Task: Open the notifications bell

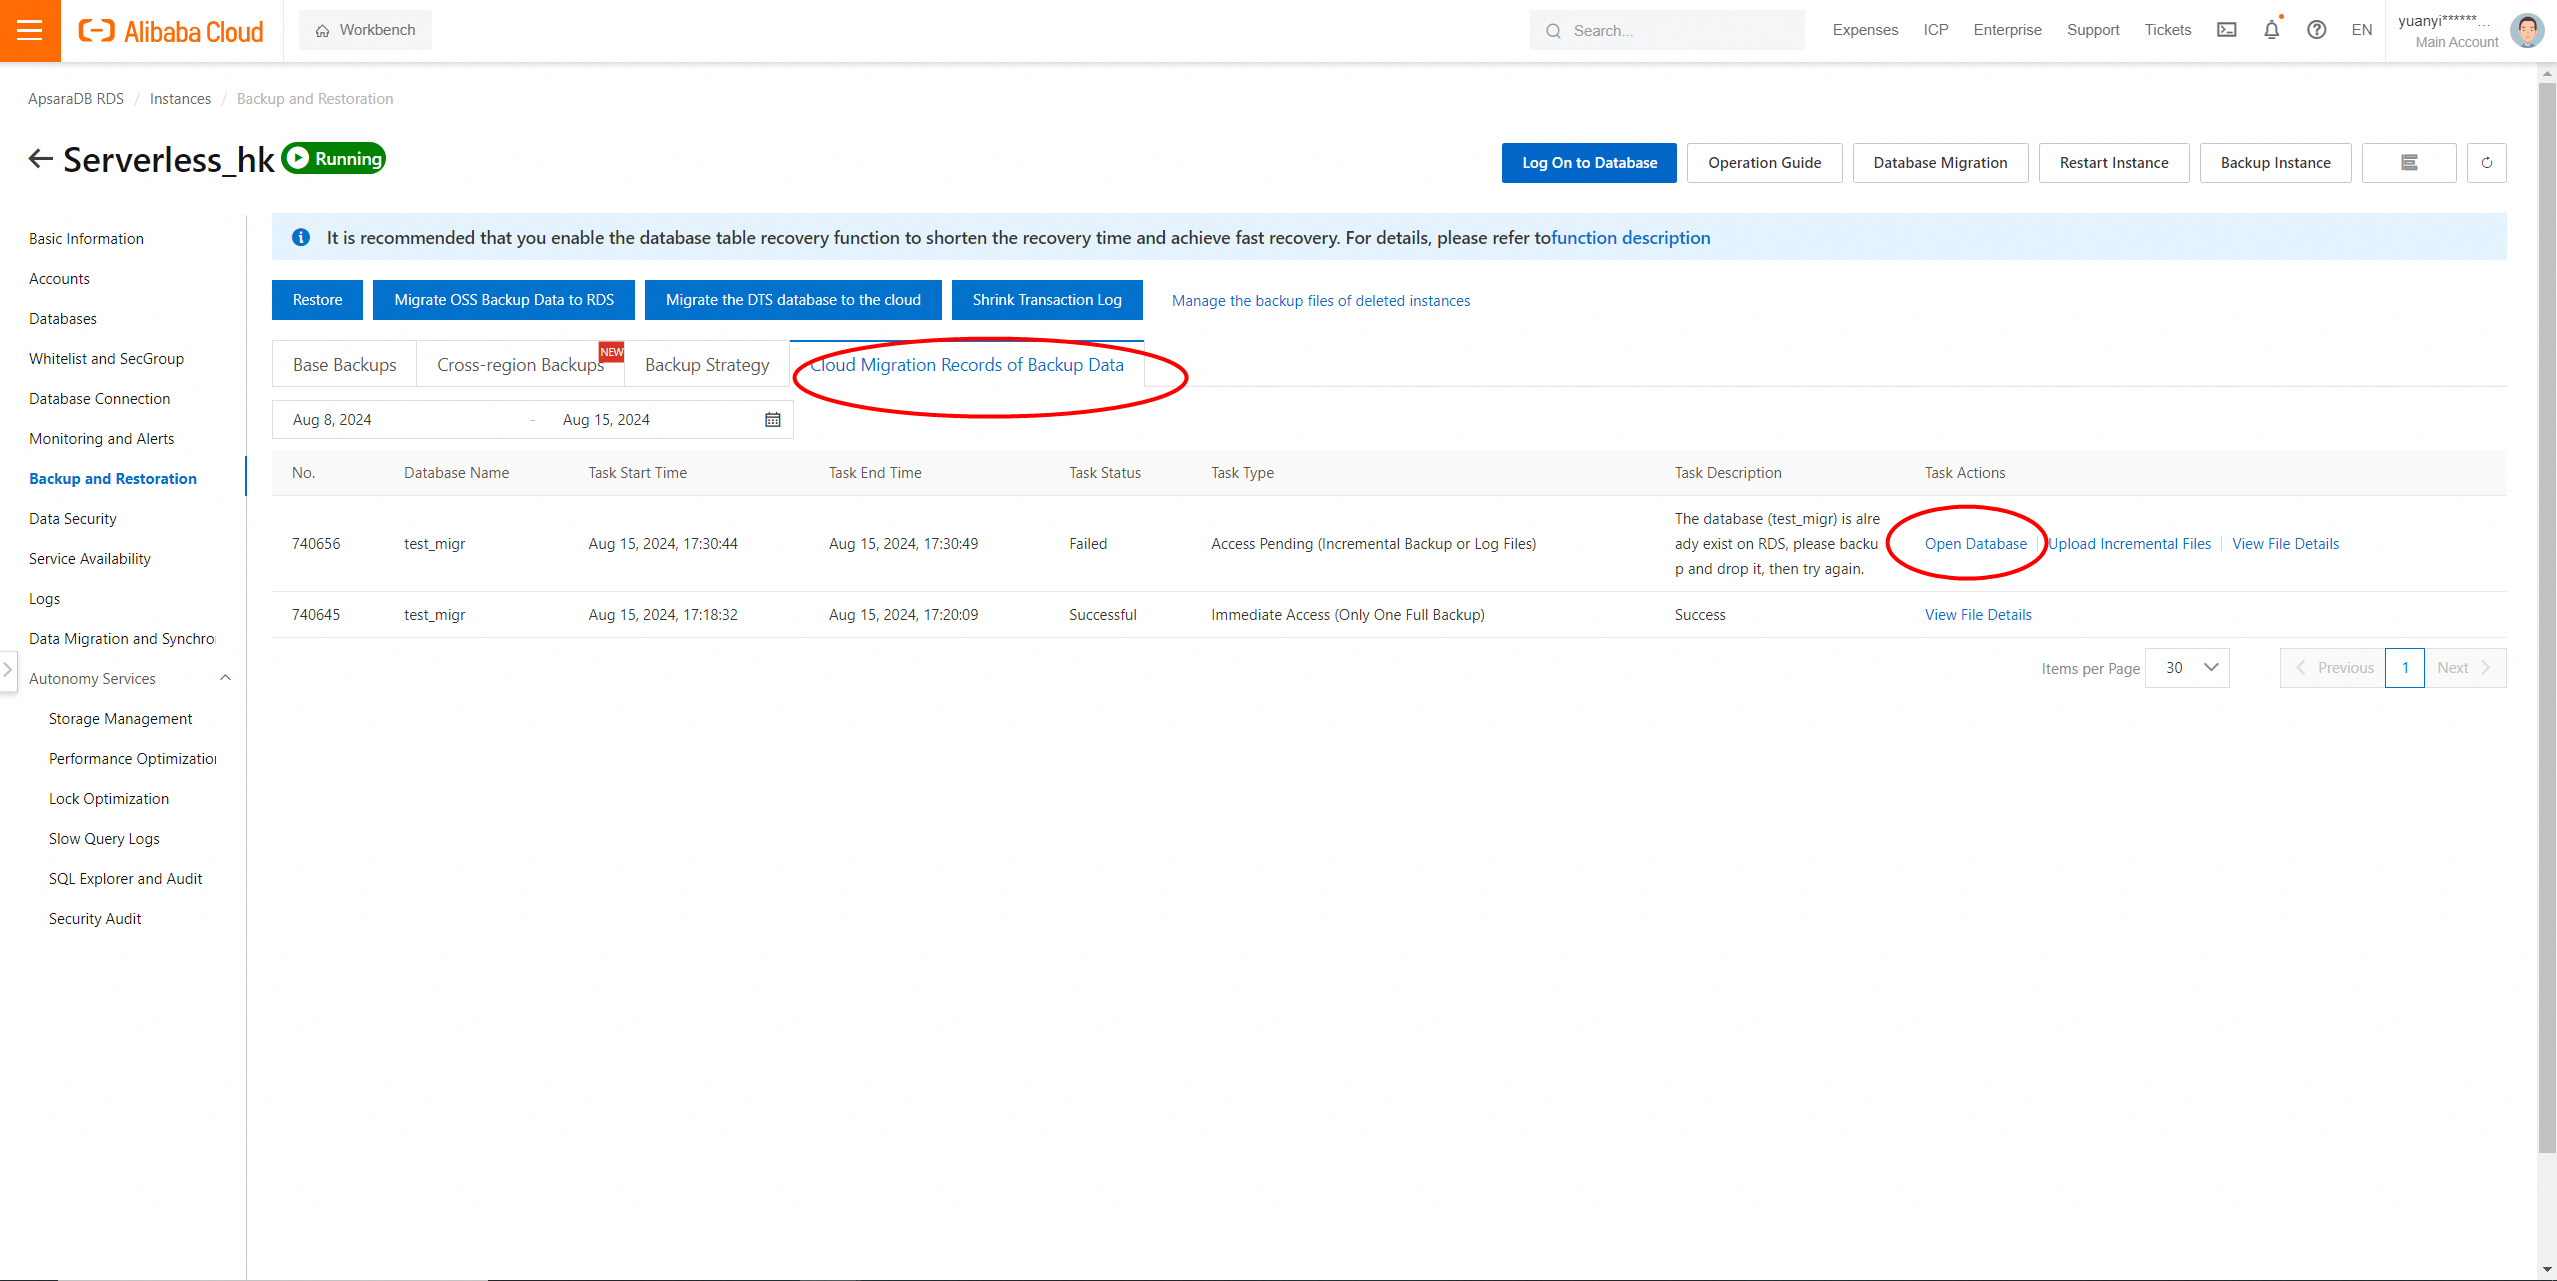Action: tap(2272, 30)
